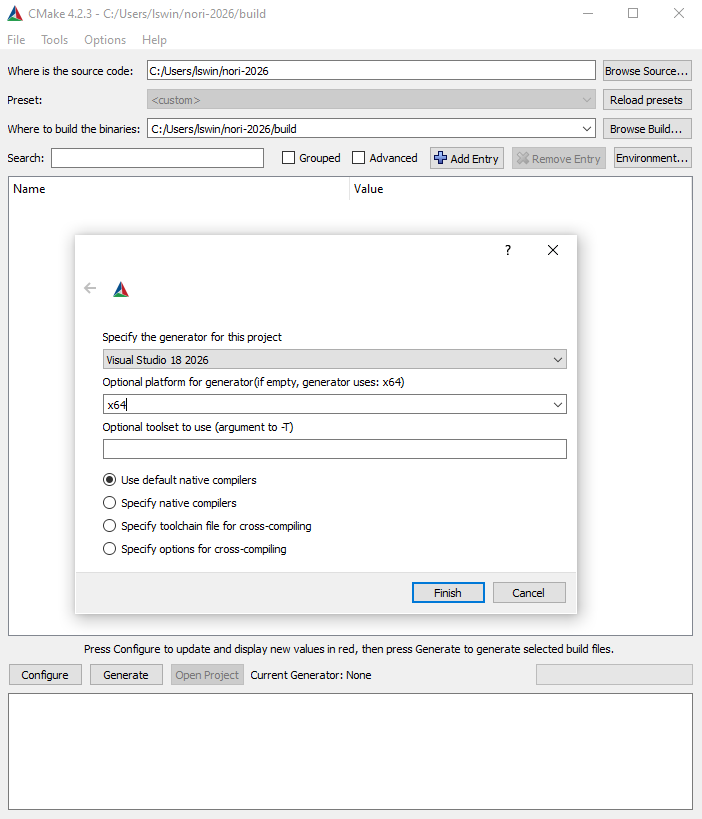Open the optional platform x64 dropdown
Viewport: 702px width, 819px height.
[557, 404]
